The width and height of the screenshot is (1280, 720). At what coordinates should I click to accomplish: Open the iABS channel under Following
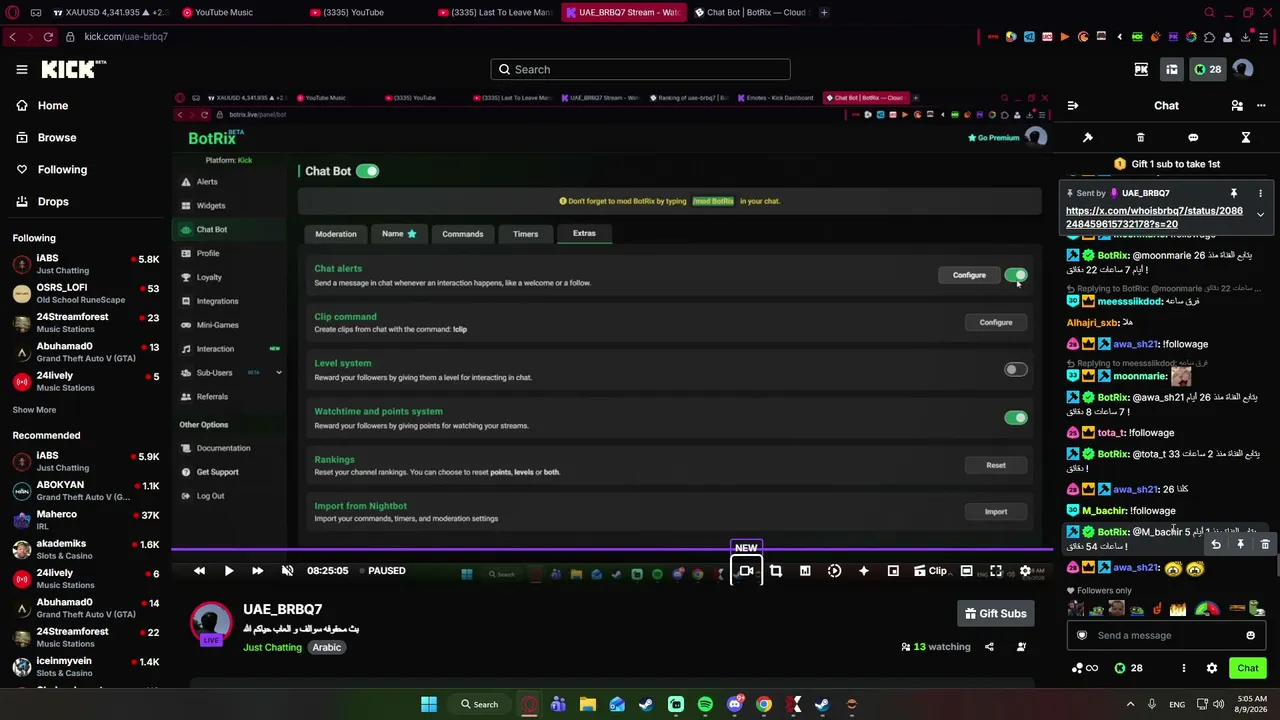click(86, 264)
